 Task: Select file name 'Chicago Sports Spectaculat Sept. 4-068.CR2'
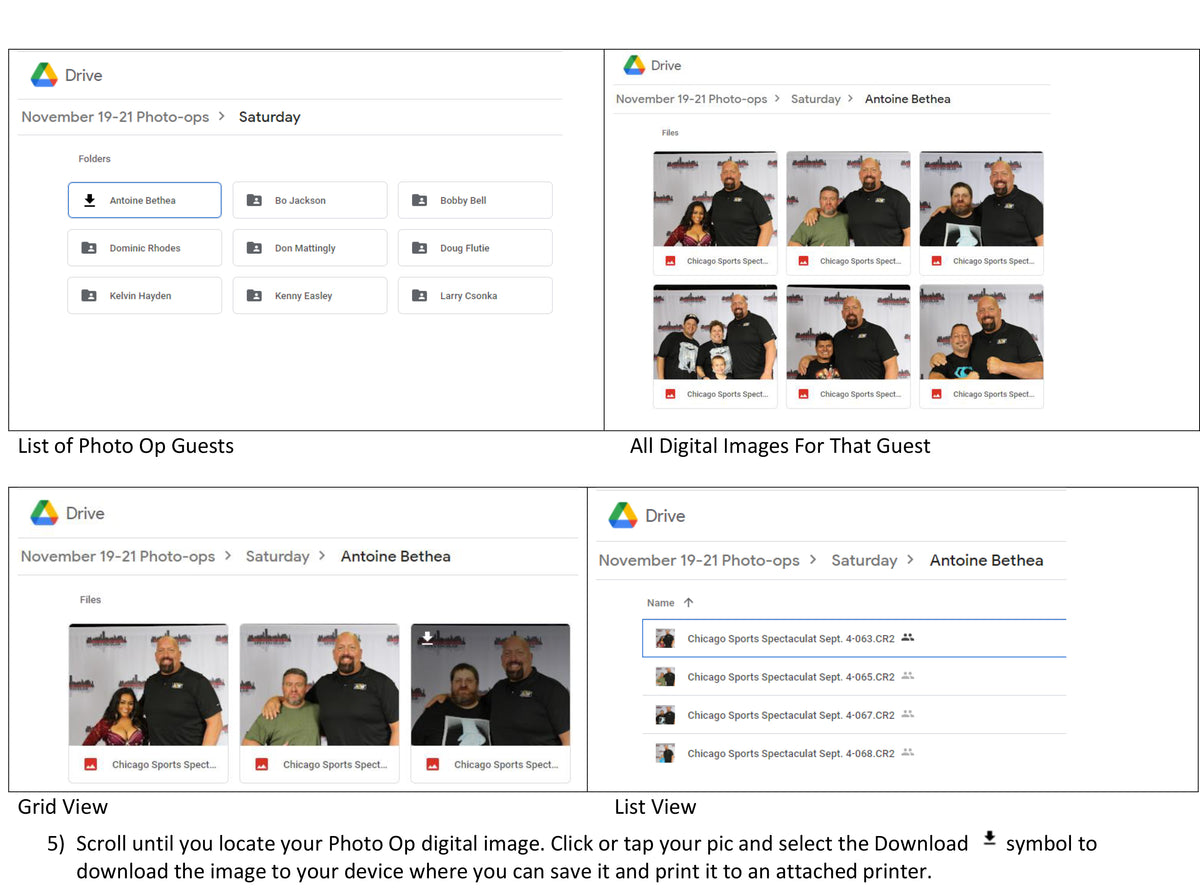pyautogui.click(x=791, y=753)
